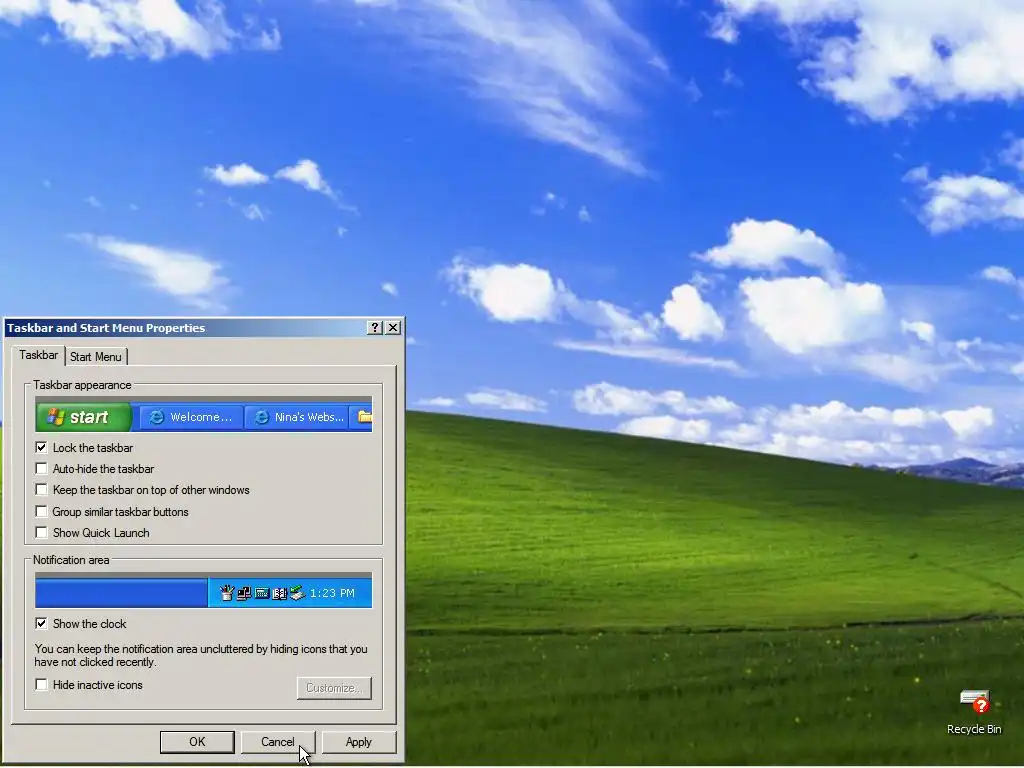
Task: Click the OK button
Action: click(x=197, y=742)
